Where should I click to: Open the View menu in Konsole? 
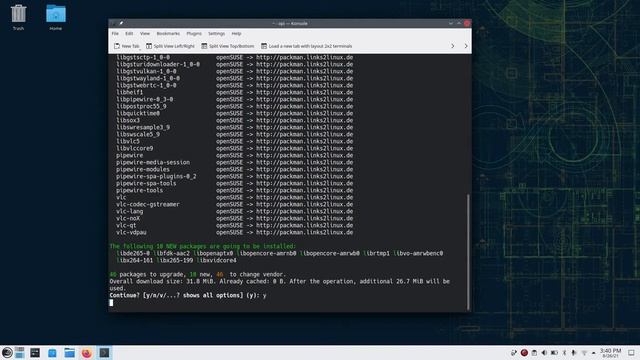145,33
